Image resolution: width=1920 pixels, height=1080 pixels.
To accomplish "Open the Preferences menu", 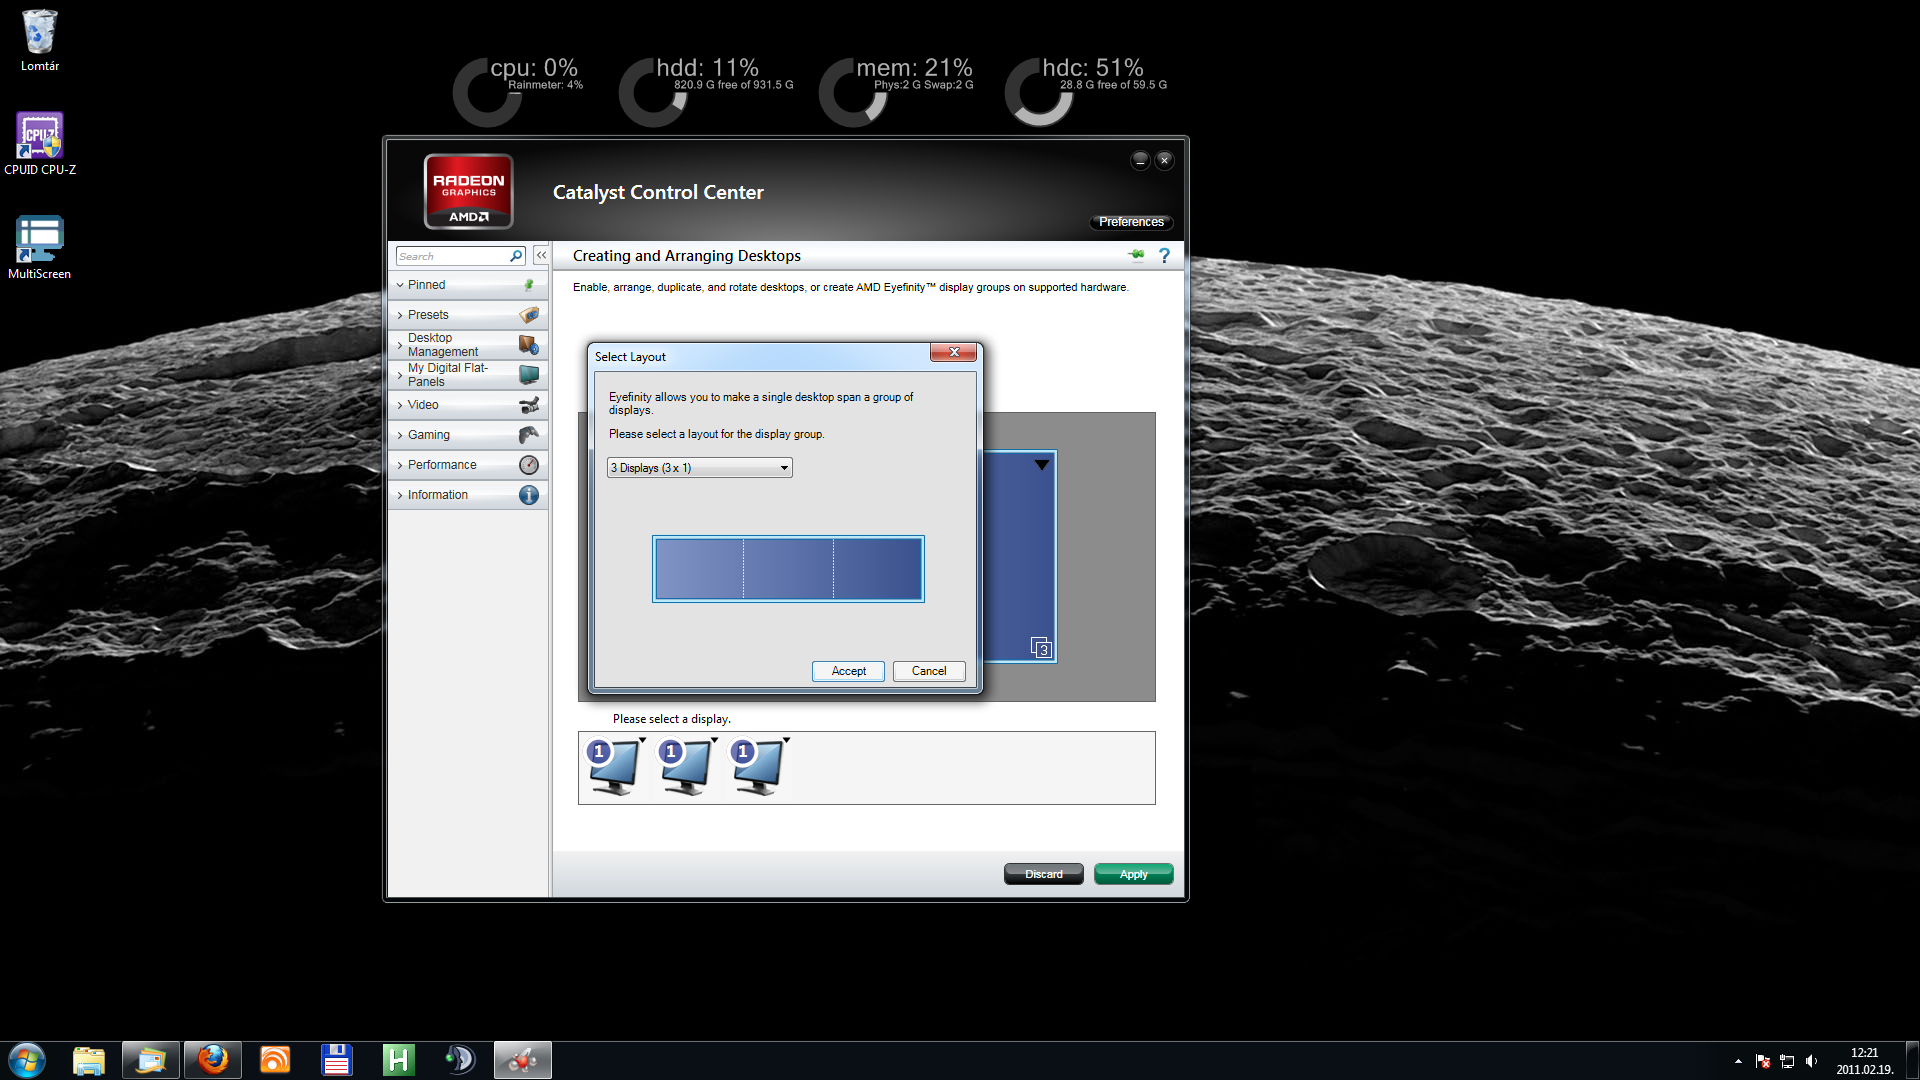I will [1131, 222].
